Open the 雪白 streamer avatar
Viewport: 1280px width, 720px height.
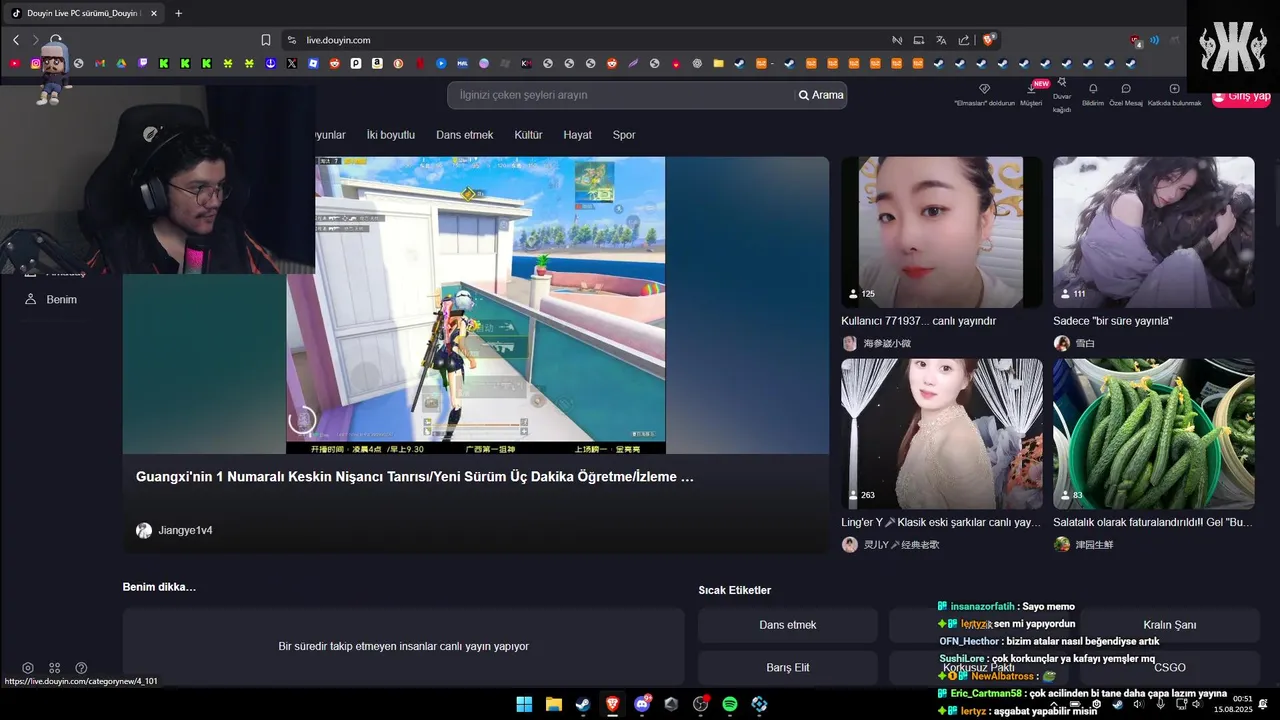coord(1062,343)
